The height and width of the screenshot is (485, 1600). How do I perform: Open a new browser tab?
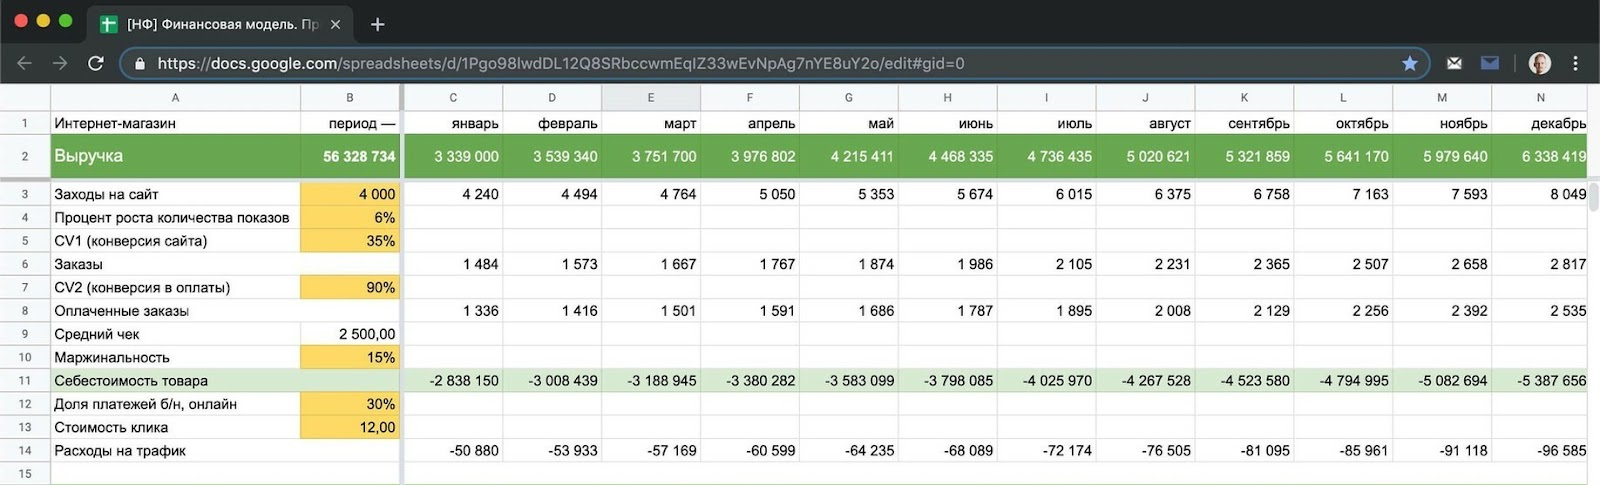(x=377, y=24)
